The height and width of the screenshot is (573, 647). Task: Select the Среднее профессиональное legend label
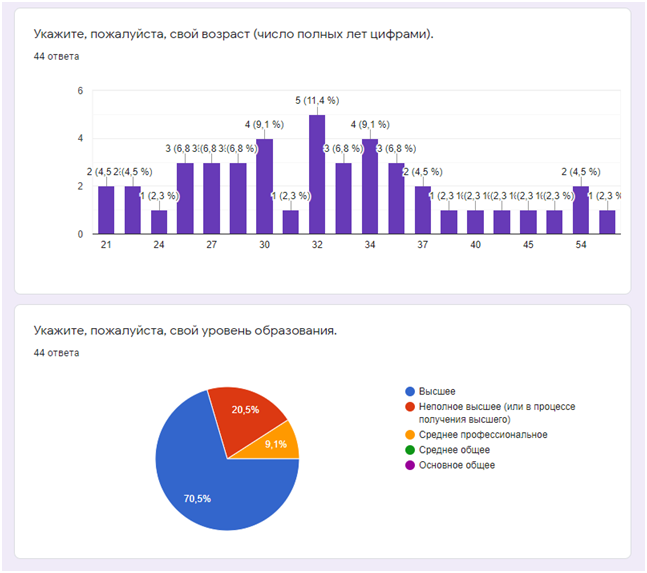(x=483, y=435)
